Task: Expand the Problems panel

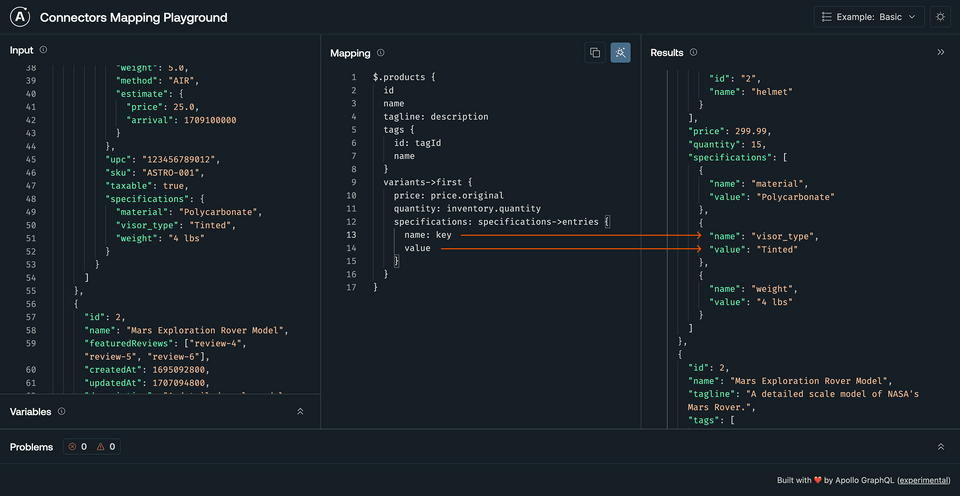Action: (941, 447)
